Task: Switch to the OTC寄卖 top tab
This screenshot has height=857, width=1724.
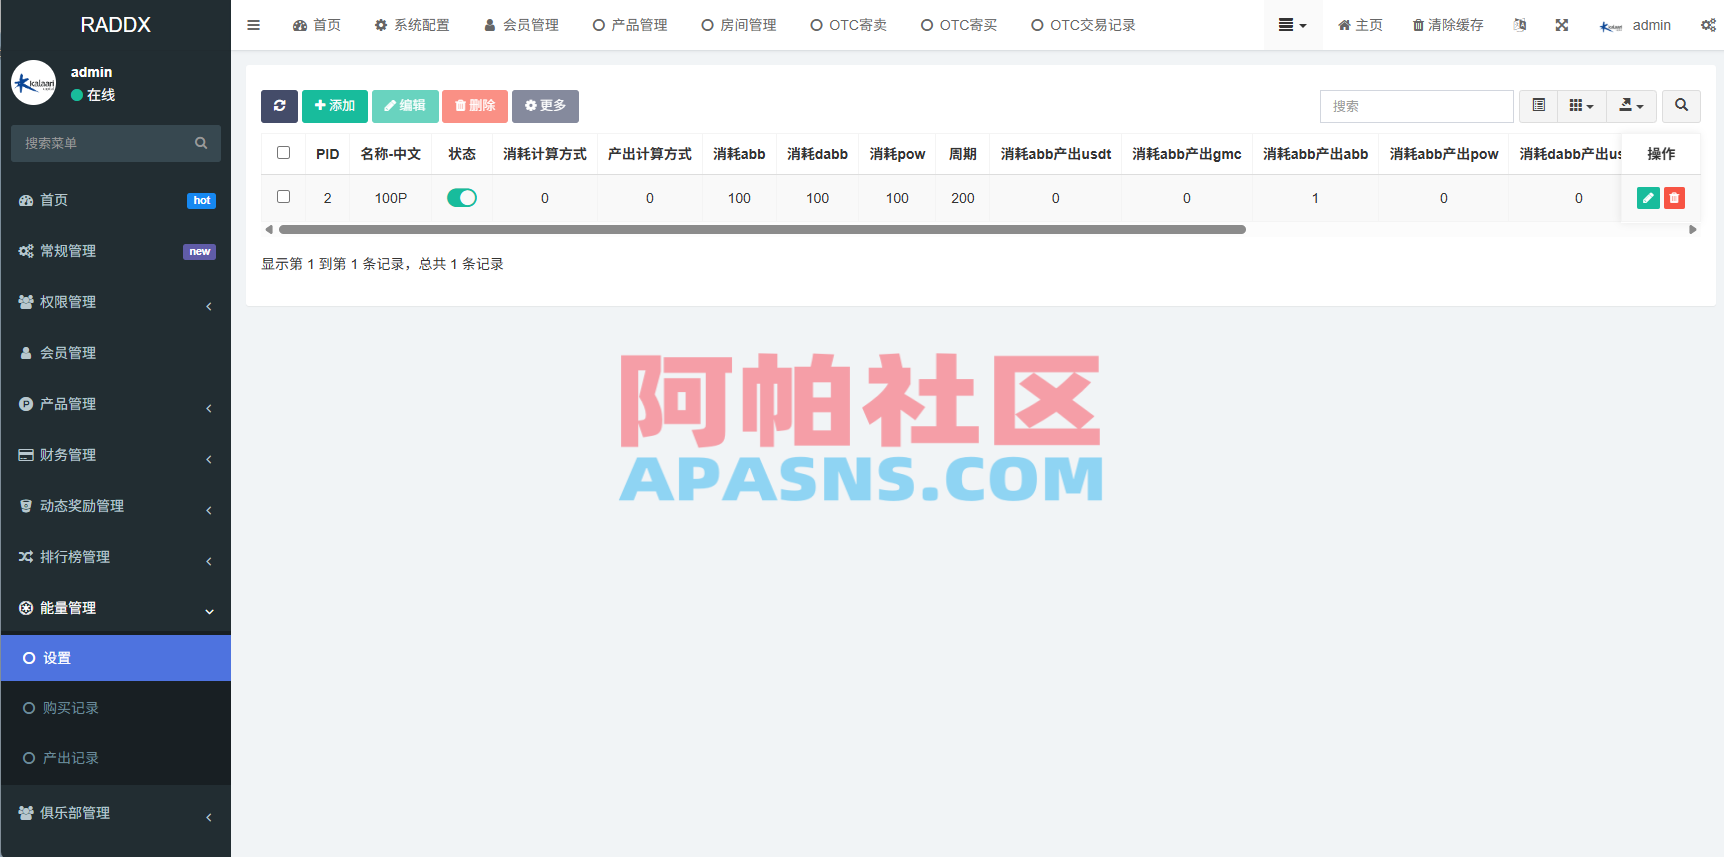Action: pyautogui.click(x=849, y=25)
